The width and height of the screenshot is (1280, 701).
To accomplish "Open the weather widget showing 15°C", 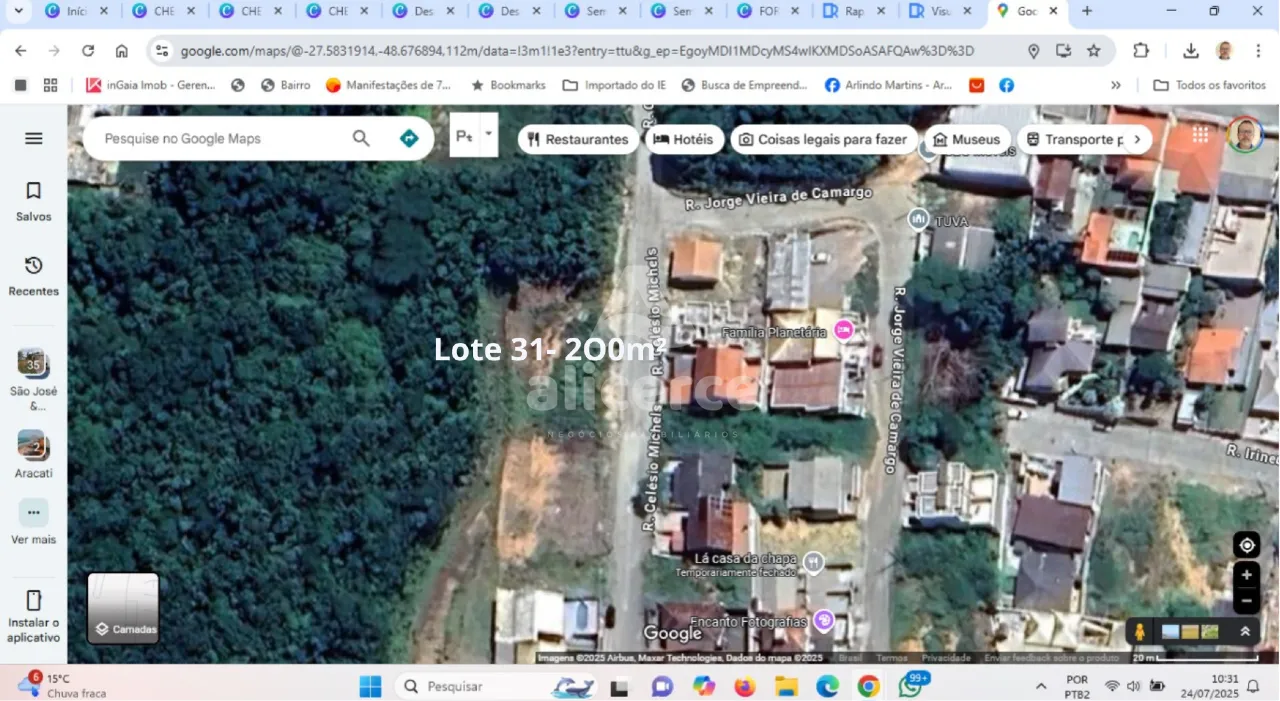I will pos(62,686).
